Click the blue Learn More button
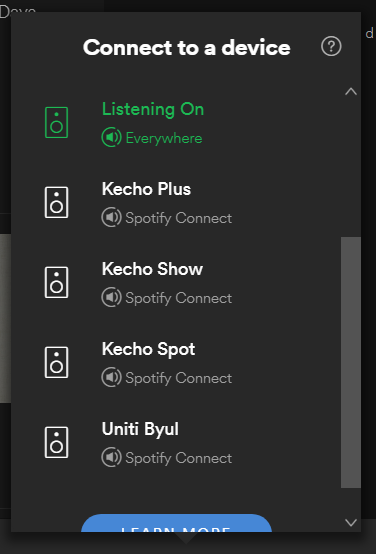This screenshot has height=554, width=376. coord(176,523)
